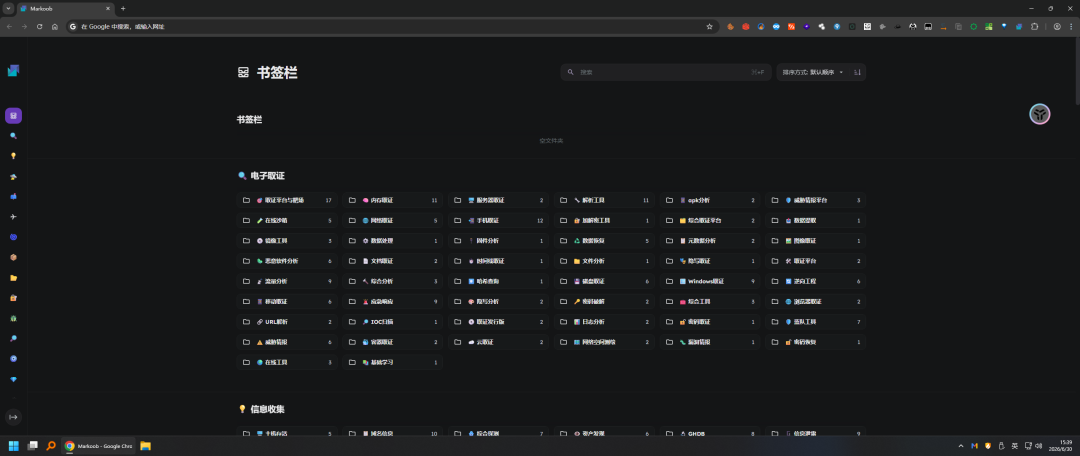Open the blue diamond category in sidebar
1080x456 pixels.
[x=13, y=380]
